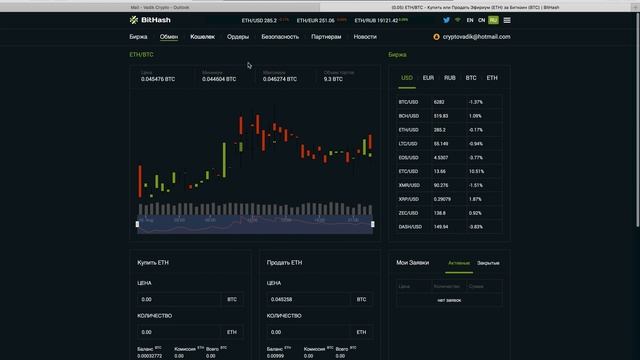This screenshot has width=640, height=360.
Task: Open the Новости page
Action: (x=365, y=37)
